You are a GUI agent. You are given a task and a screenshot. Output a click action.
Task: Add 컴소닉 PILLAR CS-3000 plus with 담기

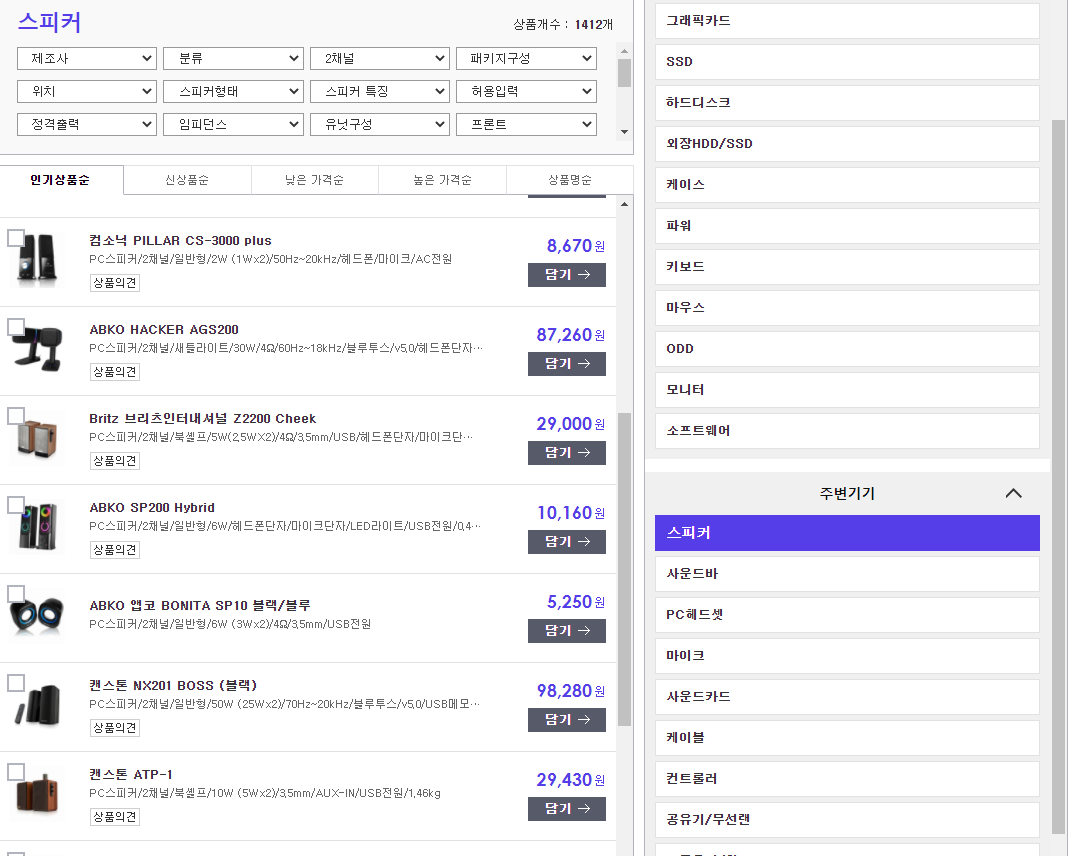(566, 275)
